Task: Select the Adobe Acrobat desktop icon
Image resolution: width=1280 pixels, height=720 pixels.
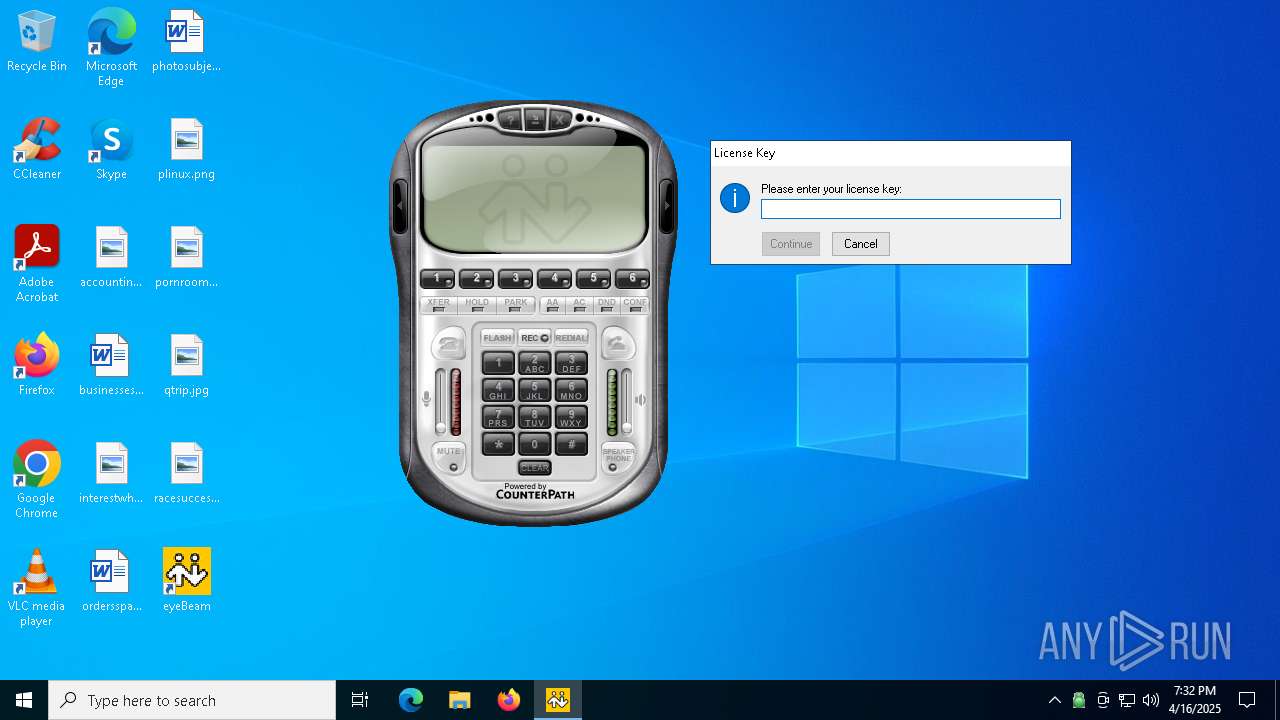Action: [37, 264]
